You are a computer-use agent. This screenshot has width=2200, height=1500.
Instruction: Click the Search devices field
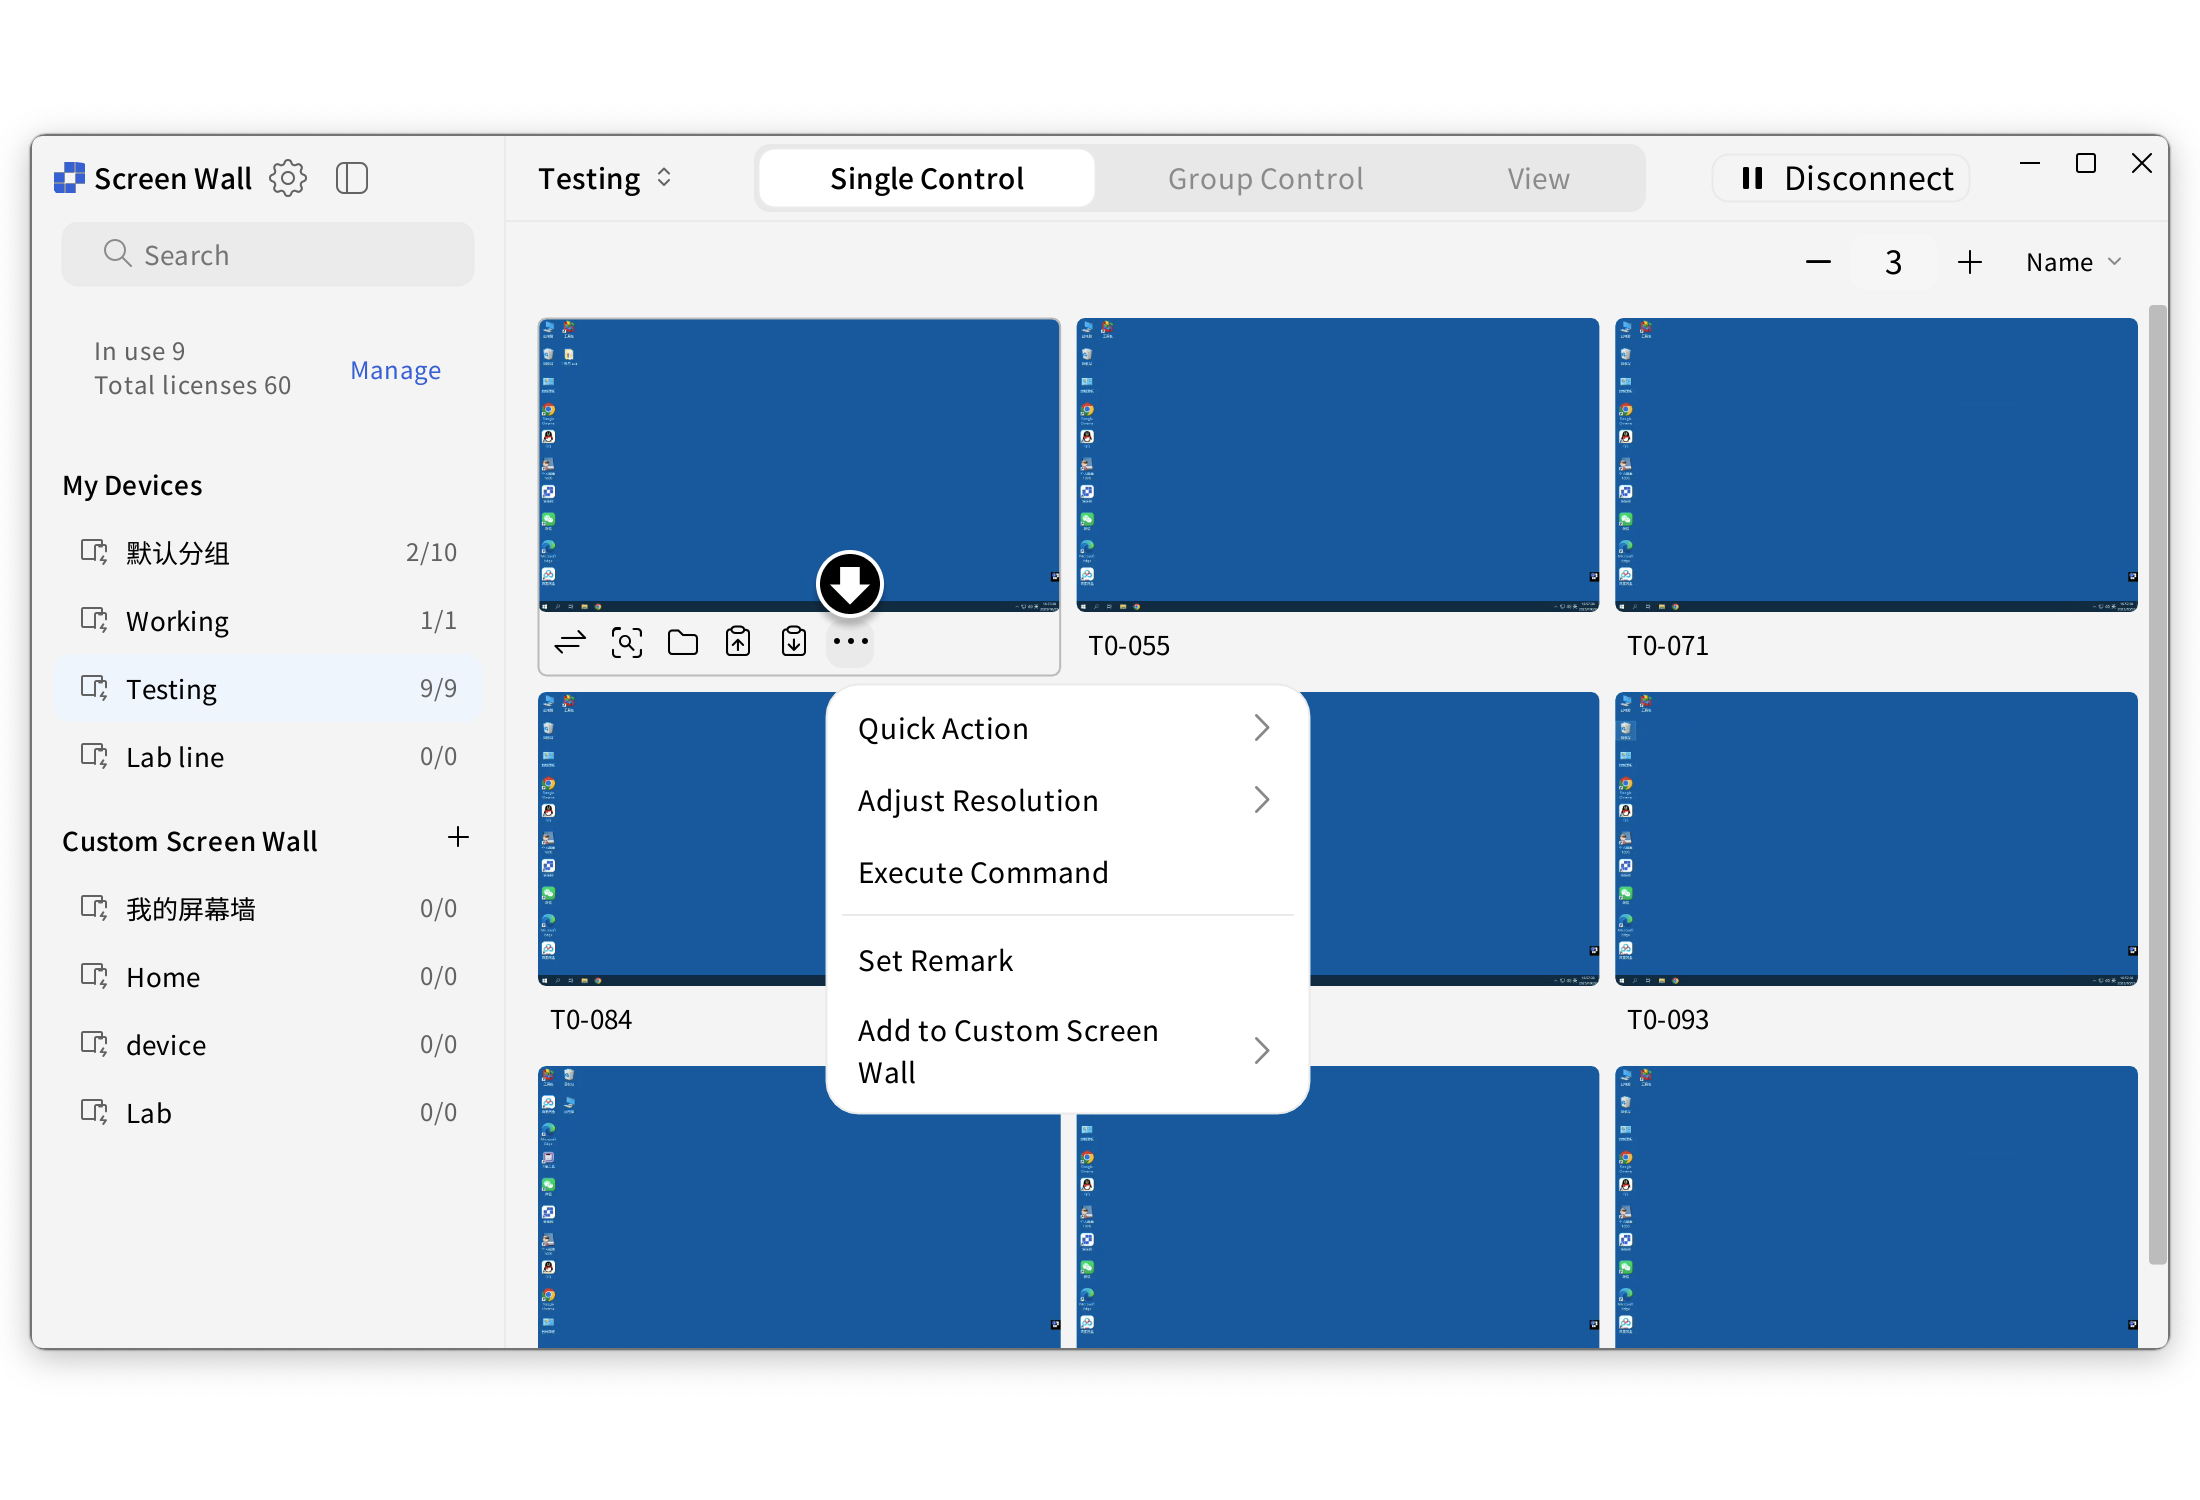268,255
